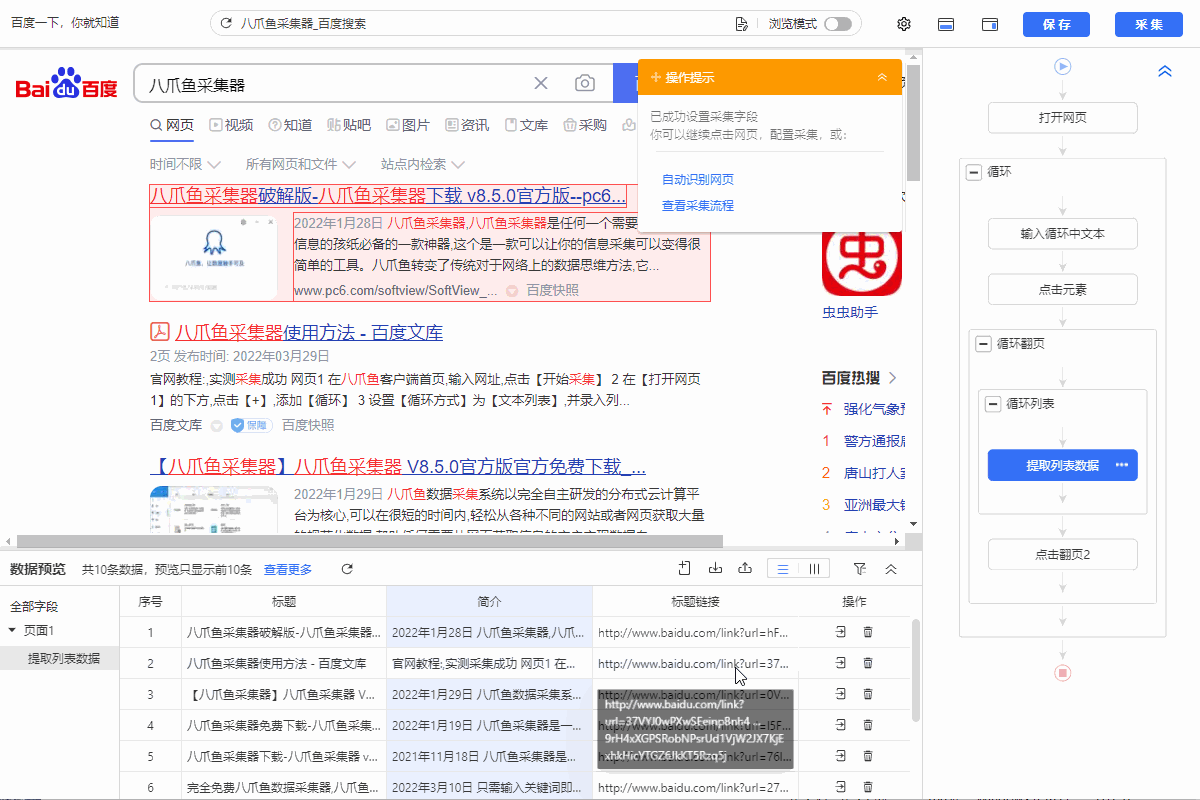Viewport: 1200px width, 800px height.
Task: Toggle the 浏览模式 browse mode switch
Action: point(838,23)
